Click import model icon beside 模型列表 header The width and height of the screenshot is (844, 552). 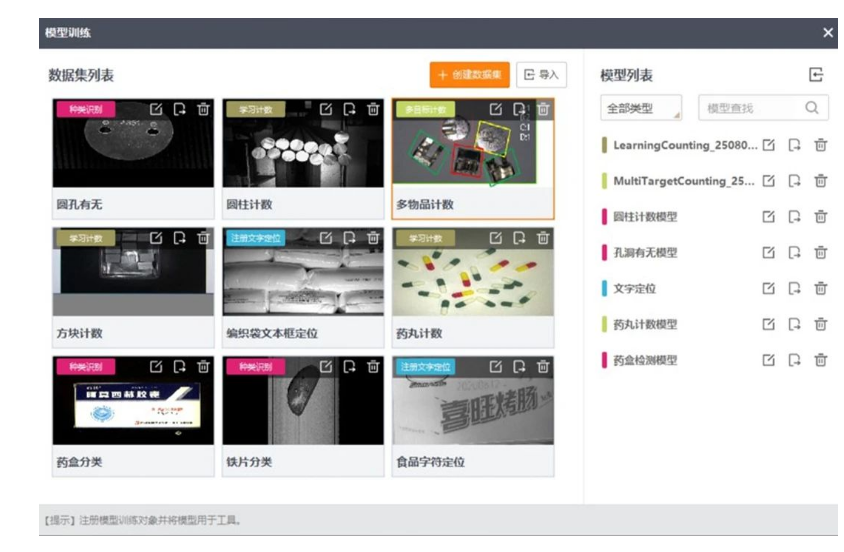pyautogui.click(x=816, y=75)
